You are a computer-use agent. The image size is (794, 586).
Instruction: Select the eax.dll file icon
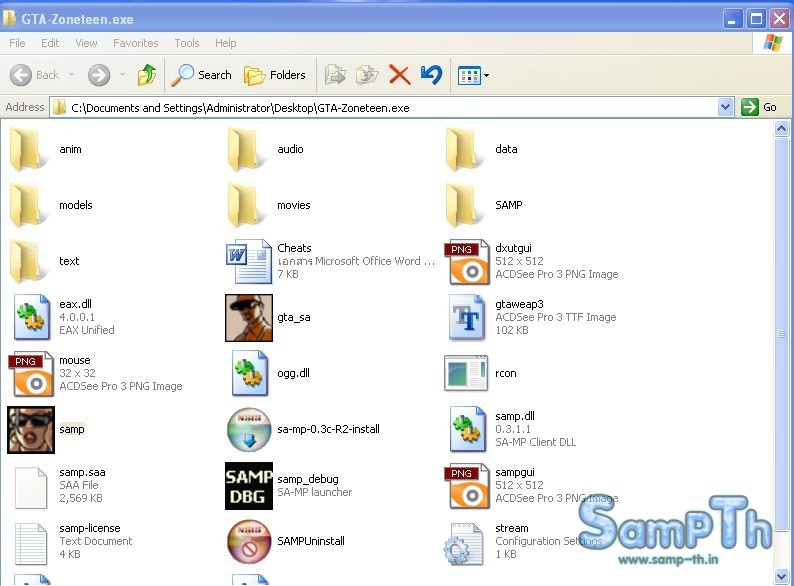tap(32, 317)
